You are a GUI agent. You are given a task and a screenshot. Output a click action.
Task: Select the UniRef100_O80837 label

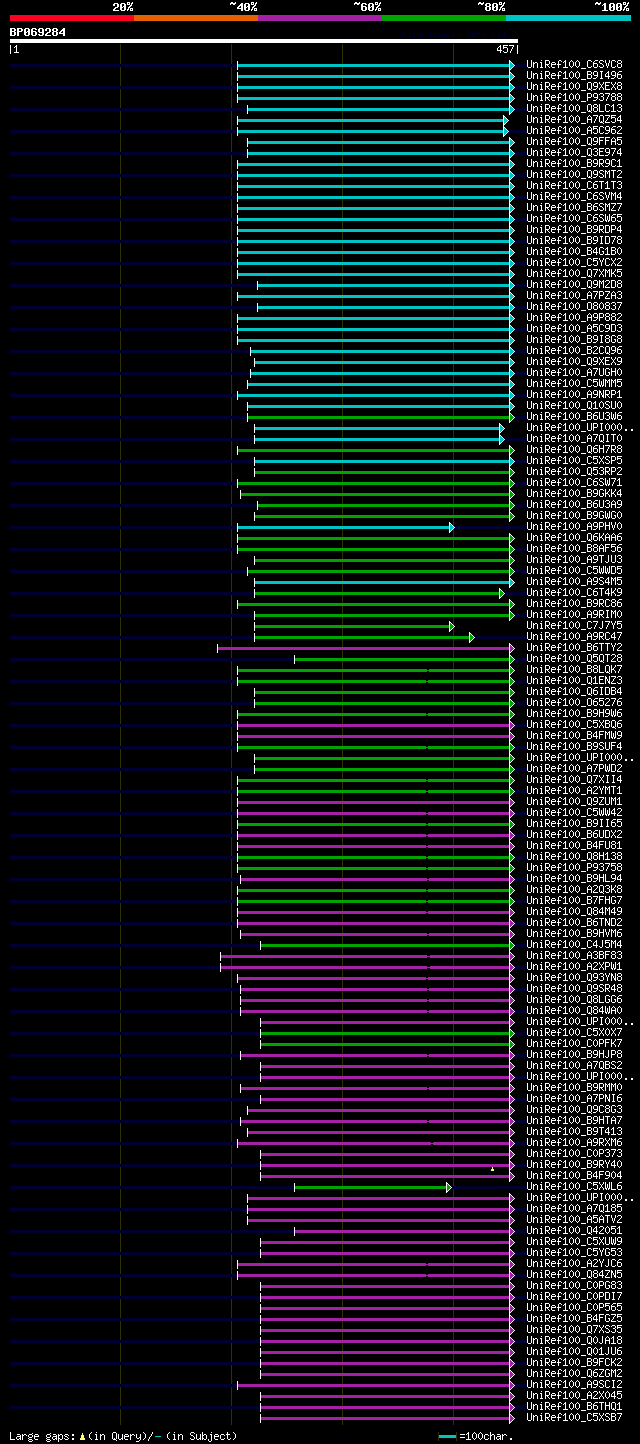pyautogui.click(x=574, y=306)
